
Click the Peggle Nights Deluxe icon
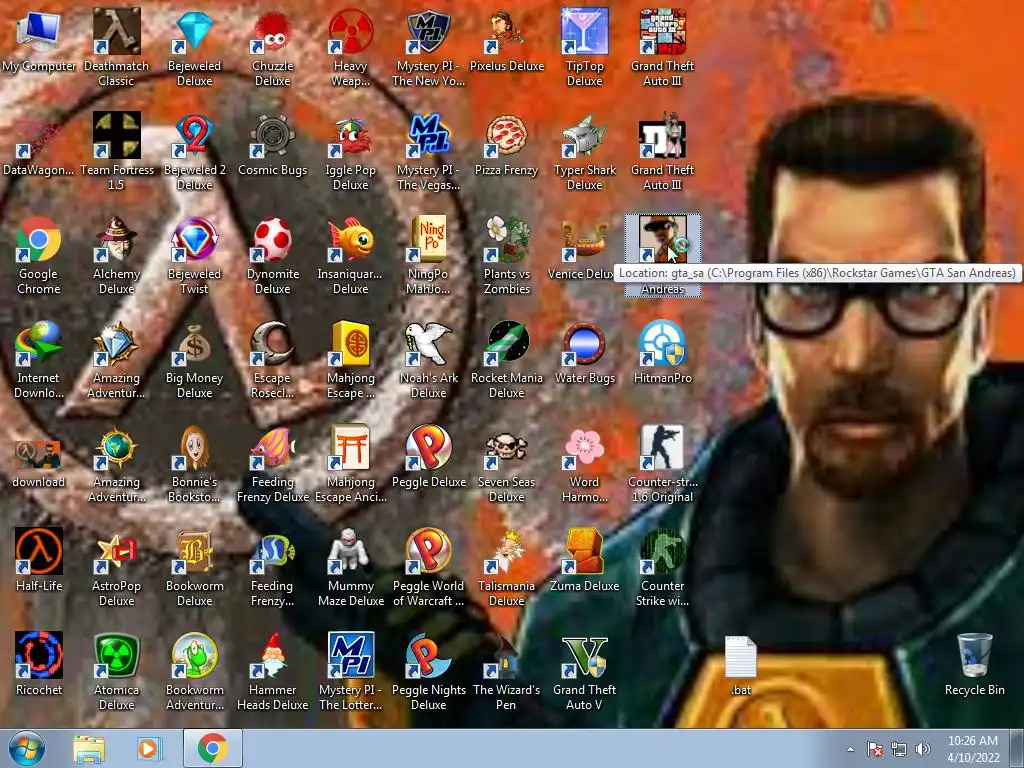click(x=428, y=655)
